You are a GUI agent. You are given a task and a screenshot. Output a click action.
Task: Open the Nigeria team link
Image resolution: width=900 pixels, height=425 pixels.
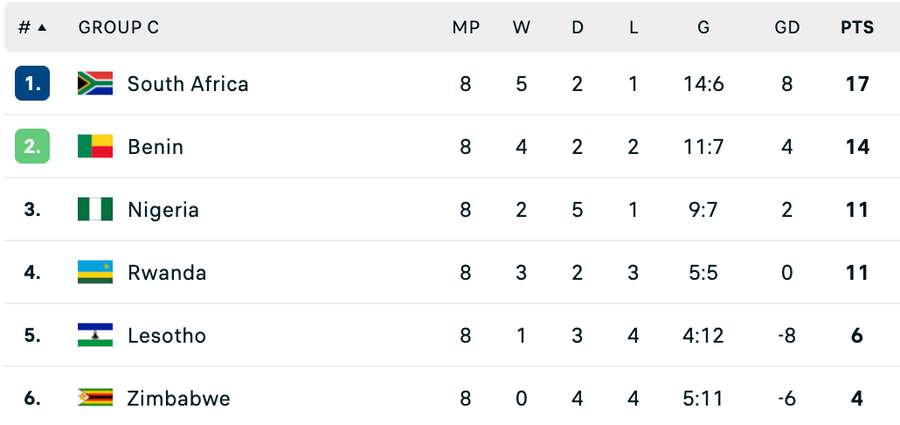pyautogui.click(x=163, y=210)
